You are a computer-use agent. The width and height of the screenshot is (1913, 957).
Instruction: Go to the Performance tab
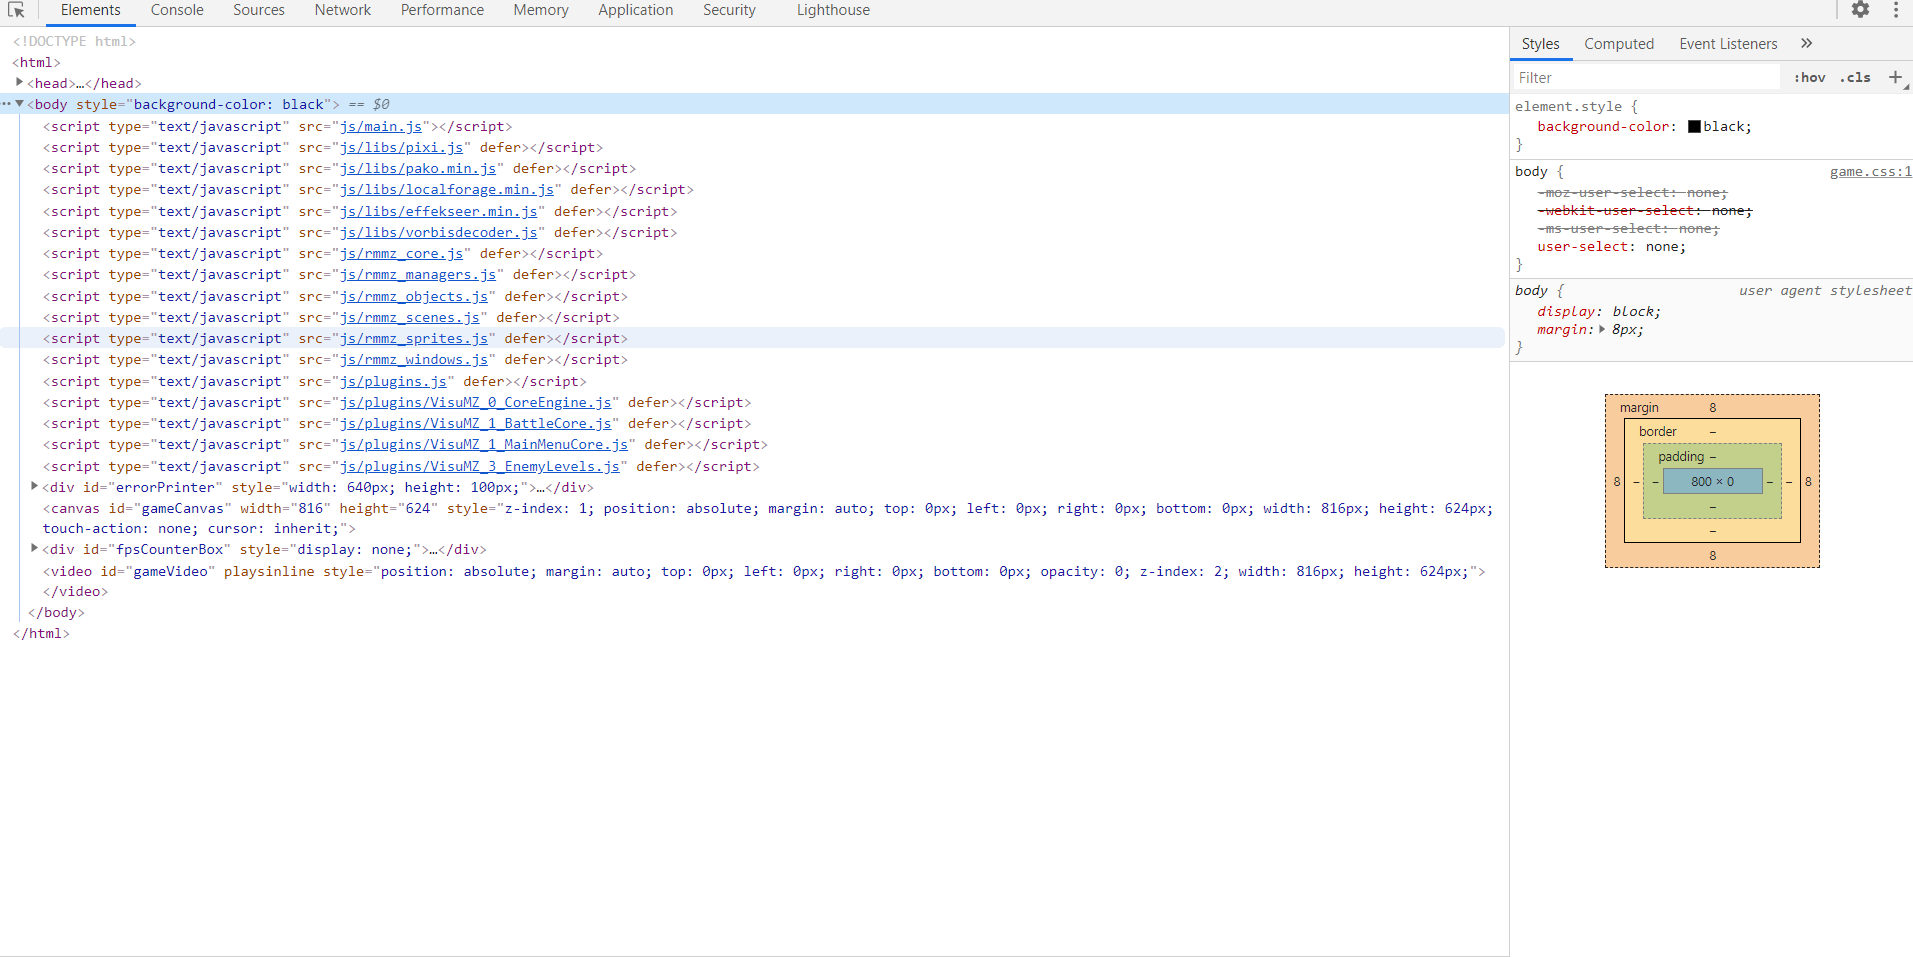pyautogui.click(x=442, y=10)
